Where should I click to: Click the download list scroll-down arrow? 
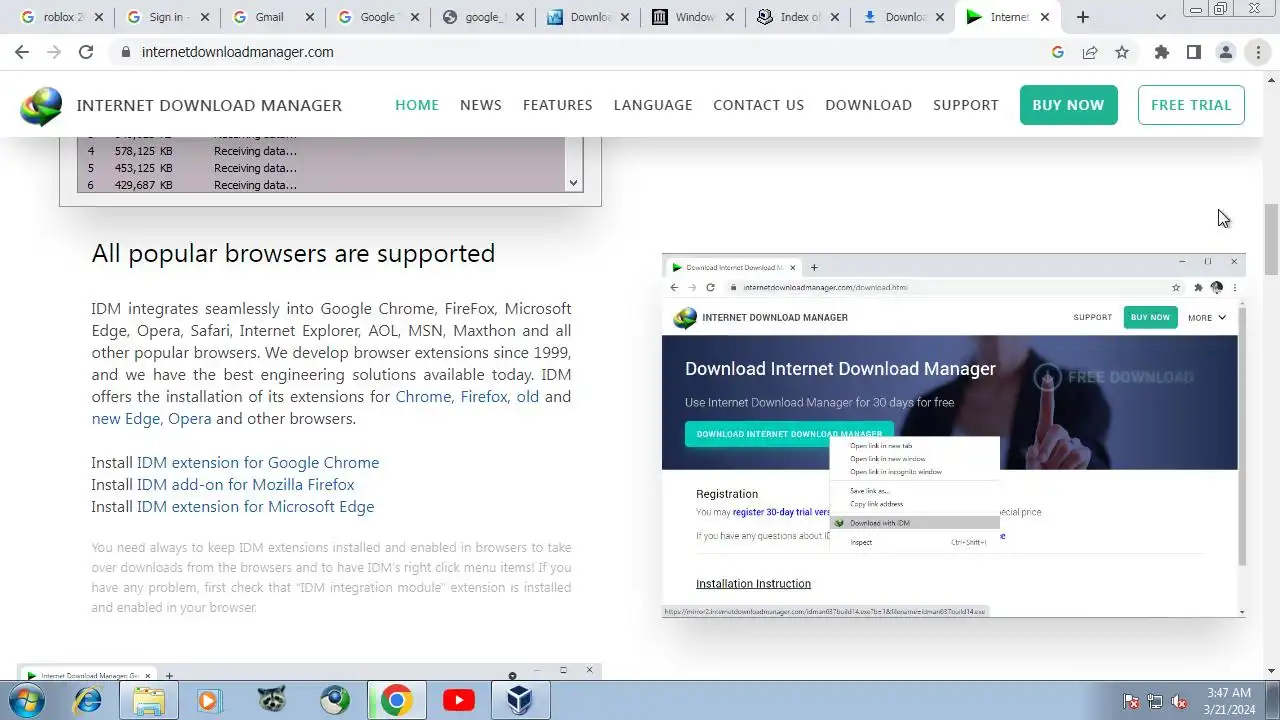(573, 182)
